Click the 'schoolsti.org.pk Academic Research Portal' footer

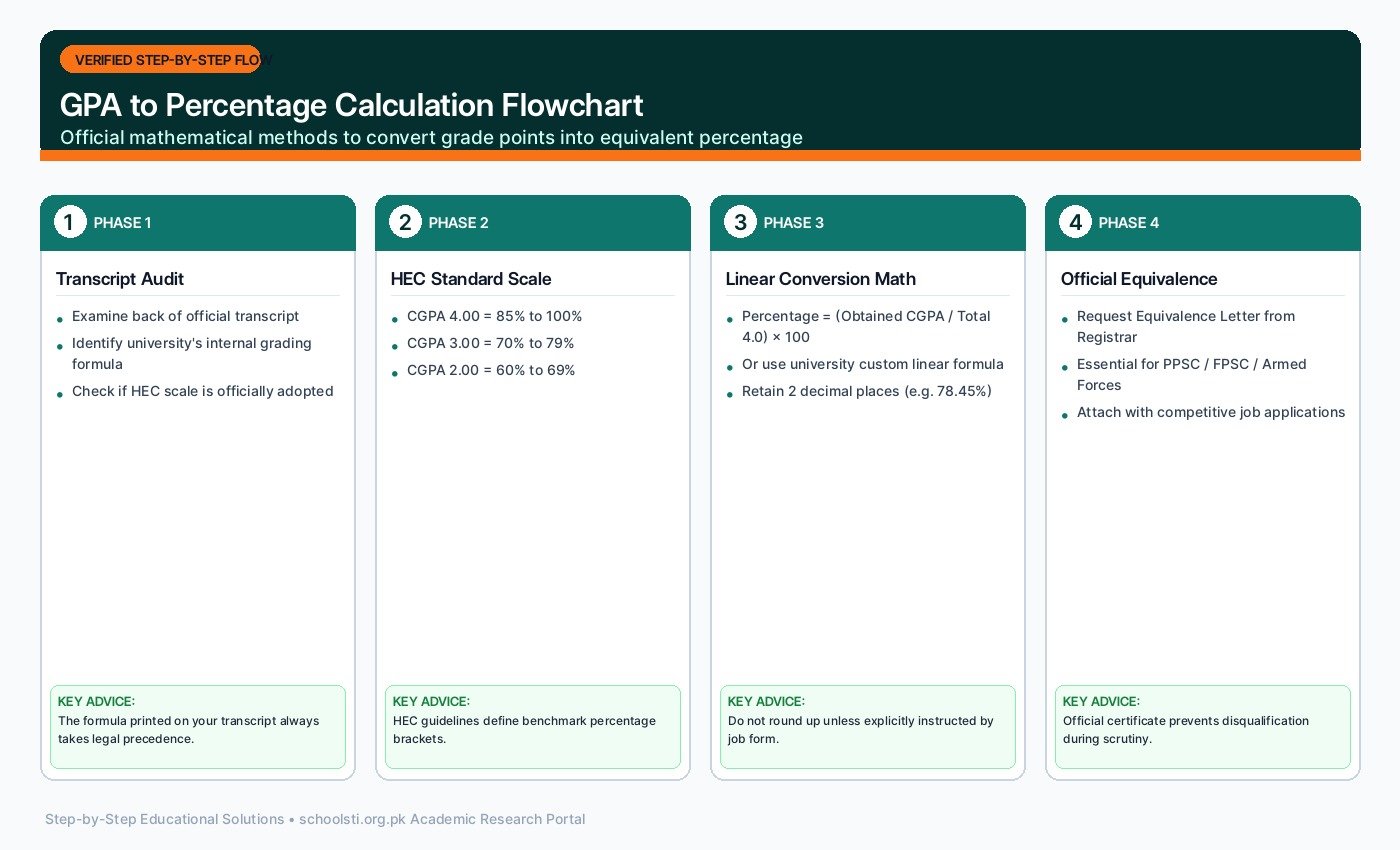pyautogui.click(x=442, y=819)
